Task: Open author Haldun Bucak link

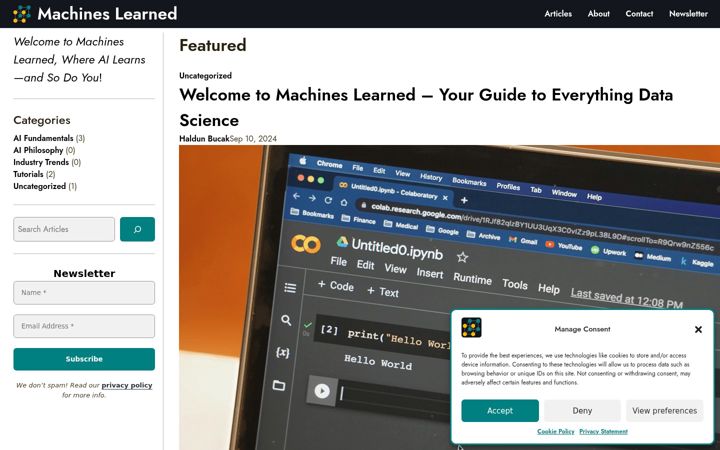Action: click(x=204, y=139)
